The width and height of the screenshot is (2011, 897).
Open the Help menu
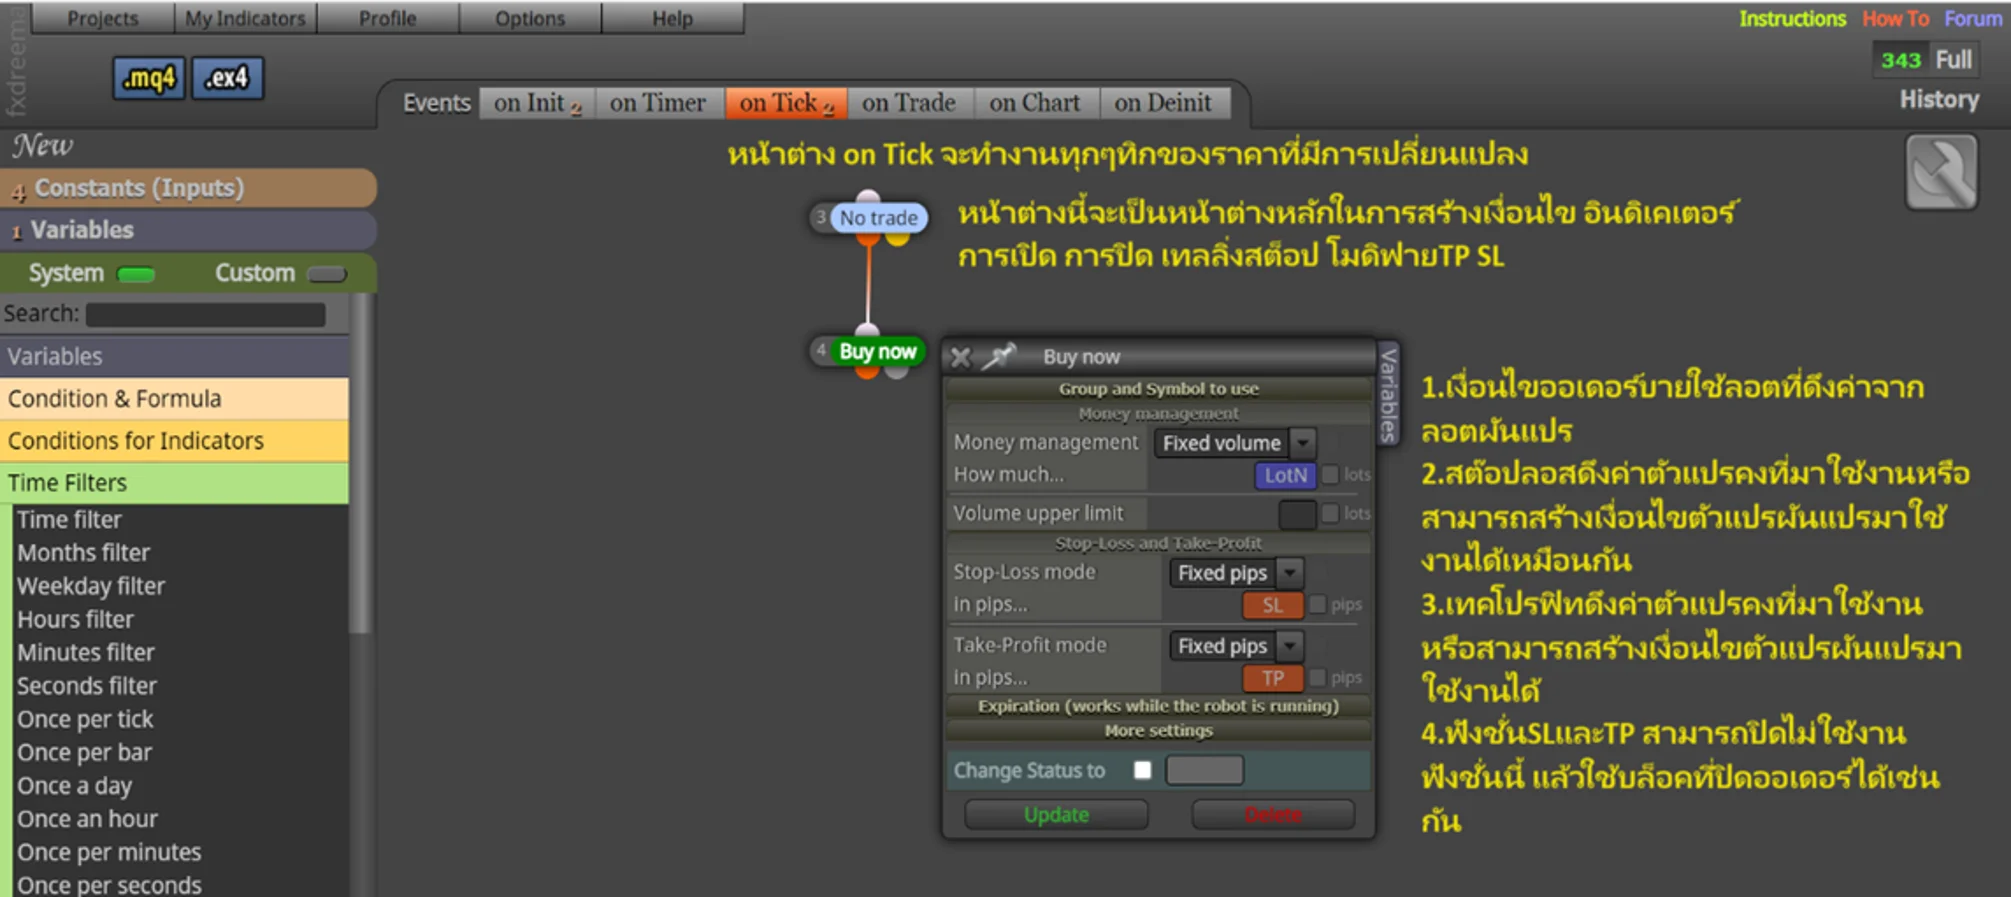672,18
